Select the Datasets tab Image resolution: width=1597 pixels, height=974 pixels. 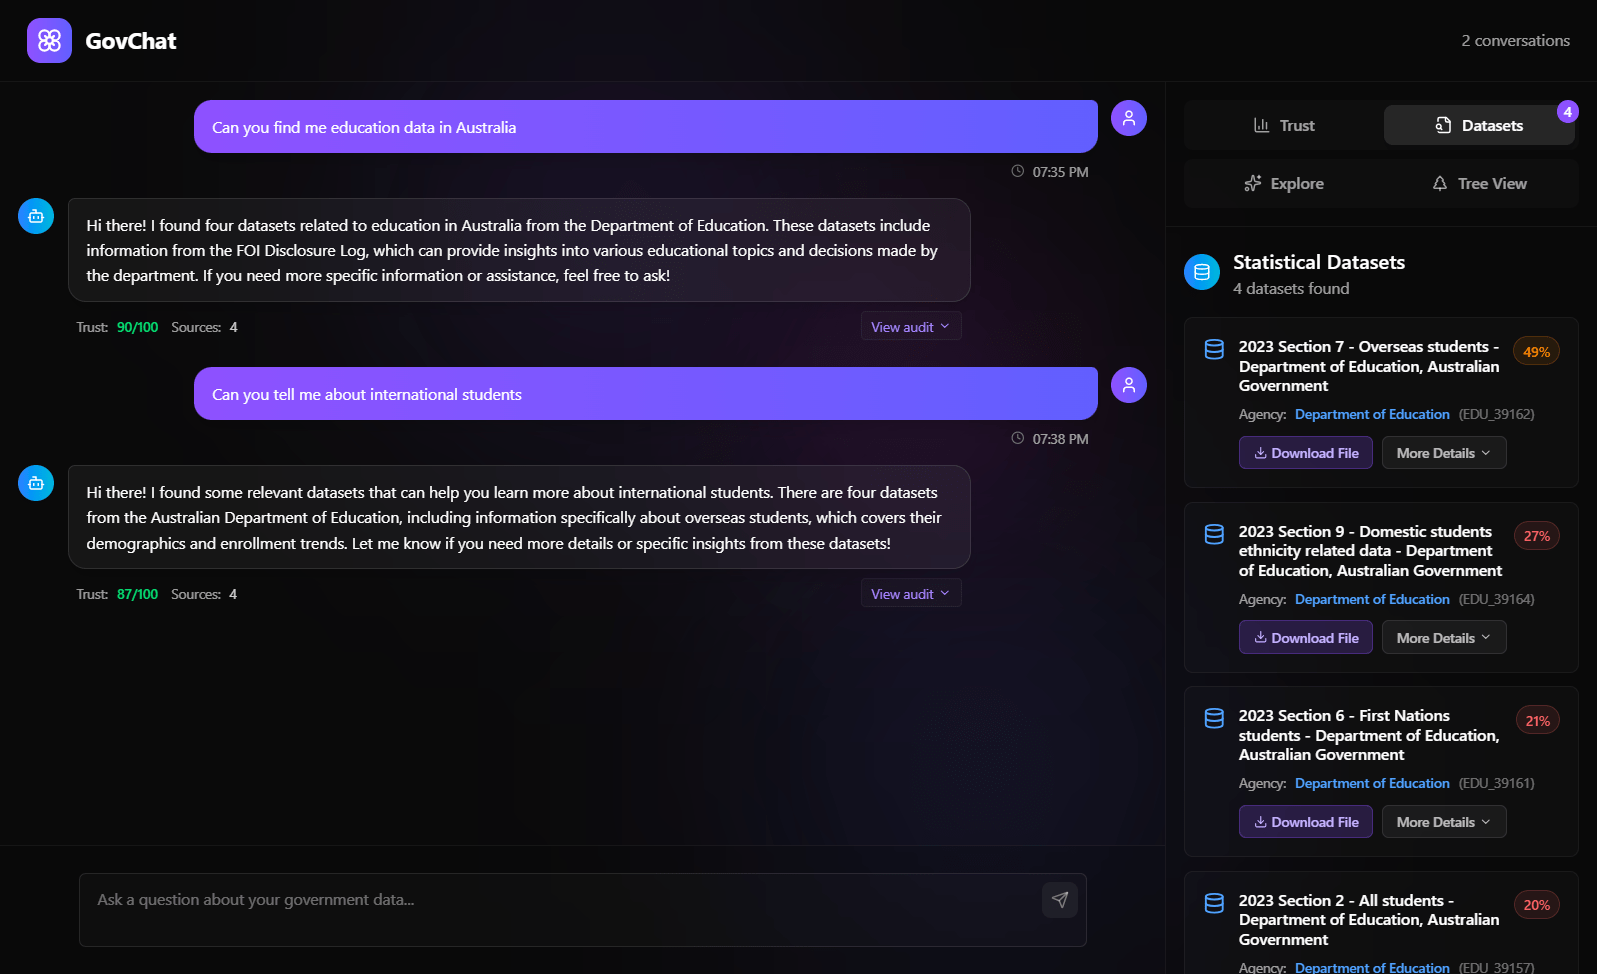[x=1479, y=126]
